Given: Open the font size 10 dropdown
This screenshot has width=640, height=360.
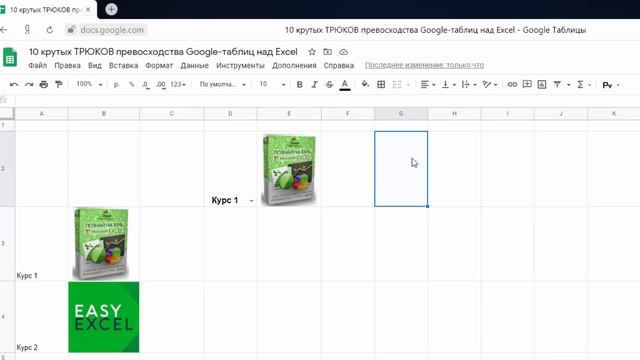Looking at the screenshot, I should click(x=272, y=84).
